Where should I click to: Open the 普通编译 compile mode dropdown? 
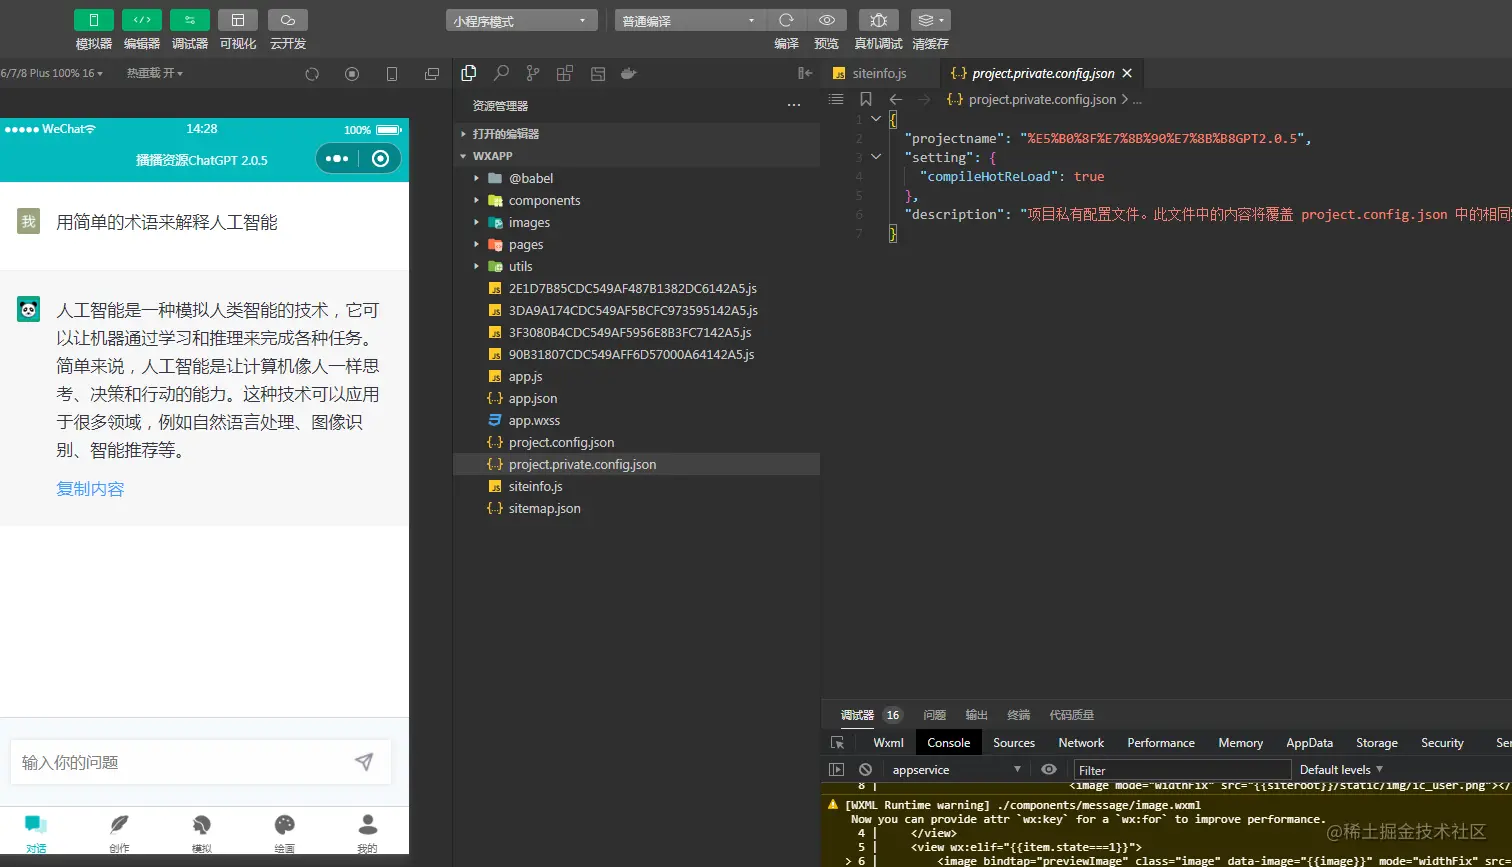pos(690,20)
